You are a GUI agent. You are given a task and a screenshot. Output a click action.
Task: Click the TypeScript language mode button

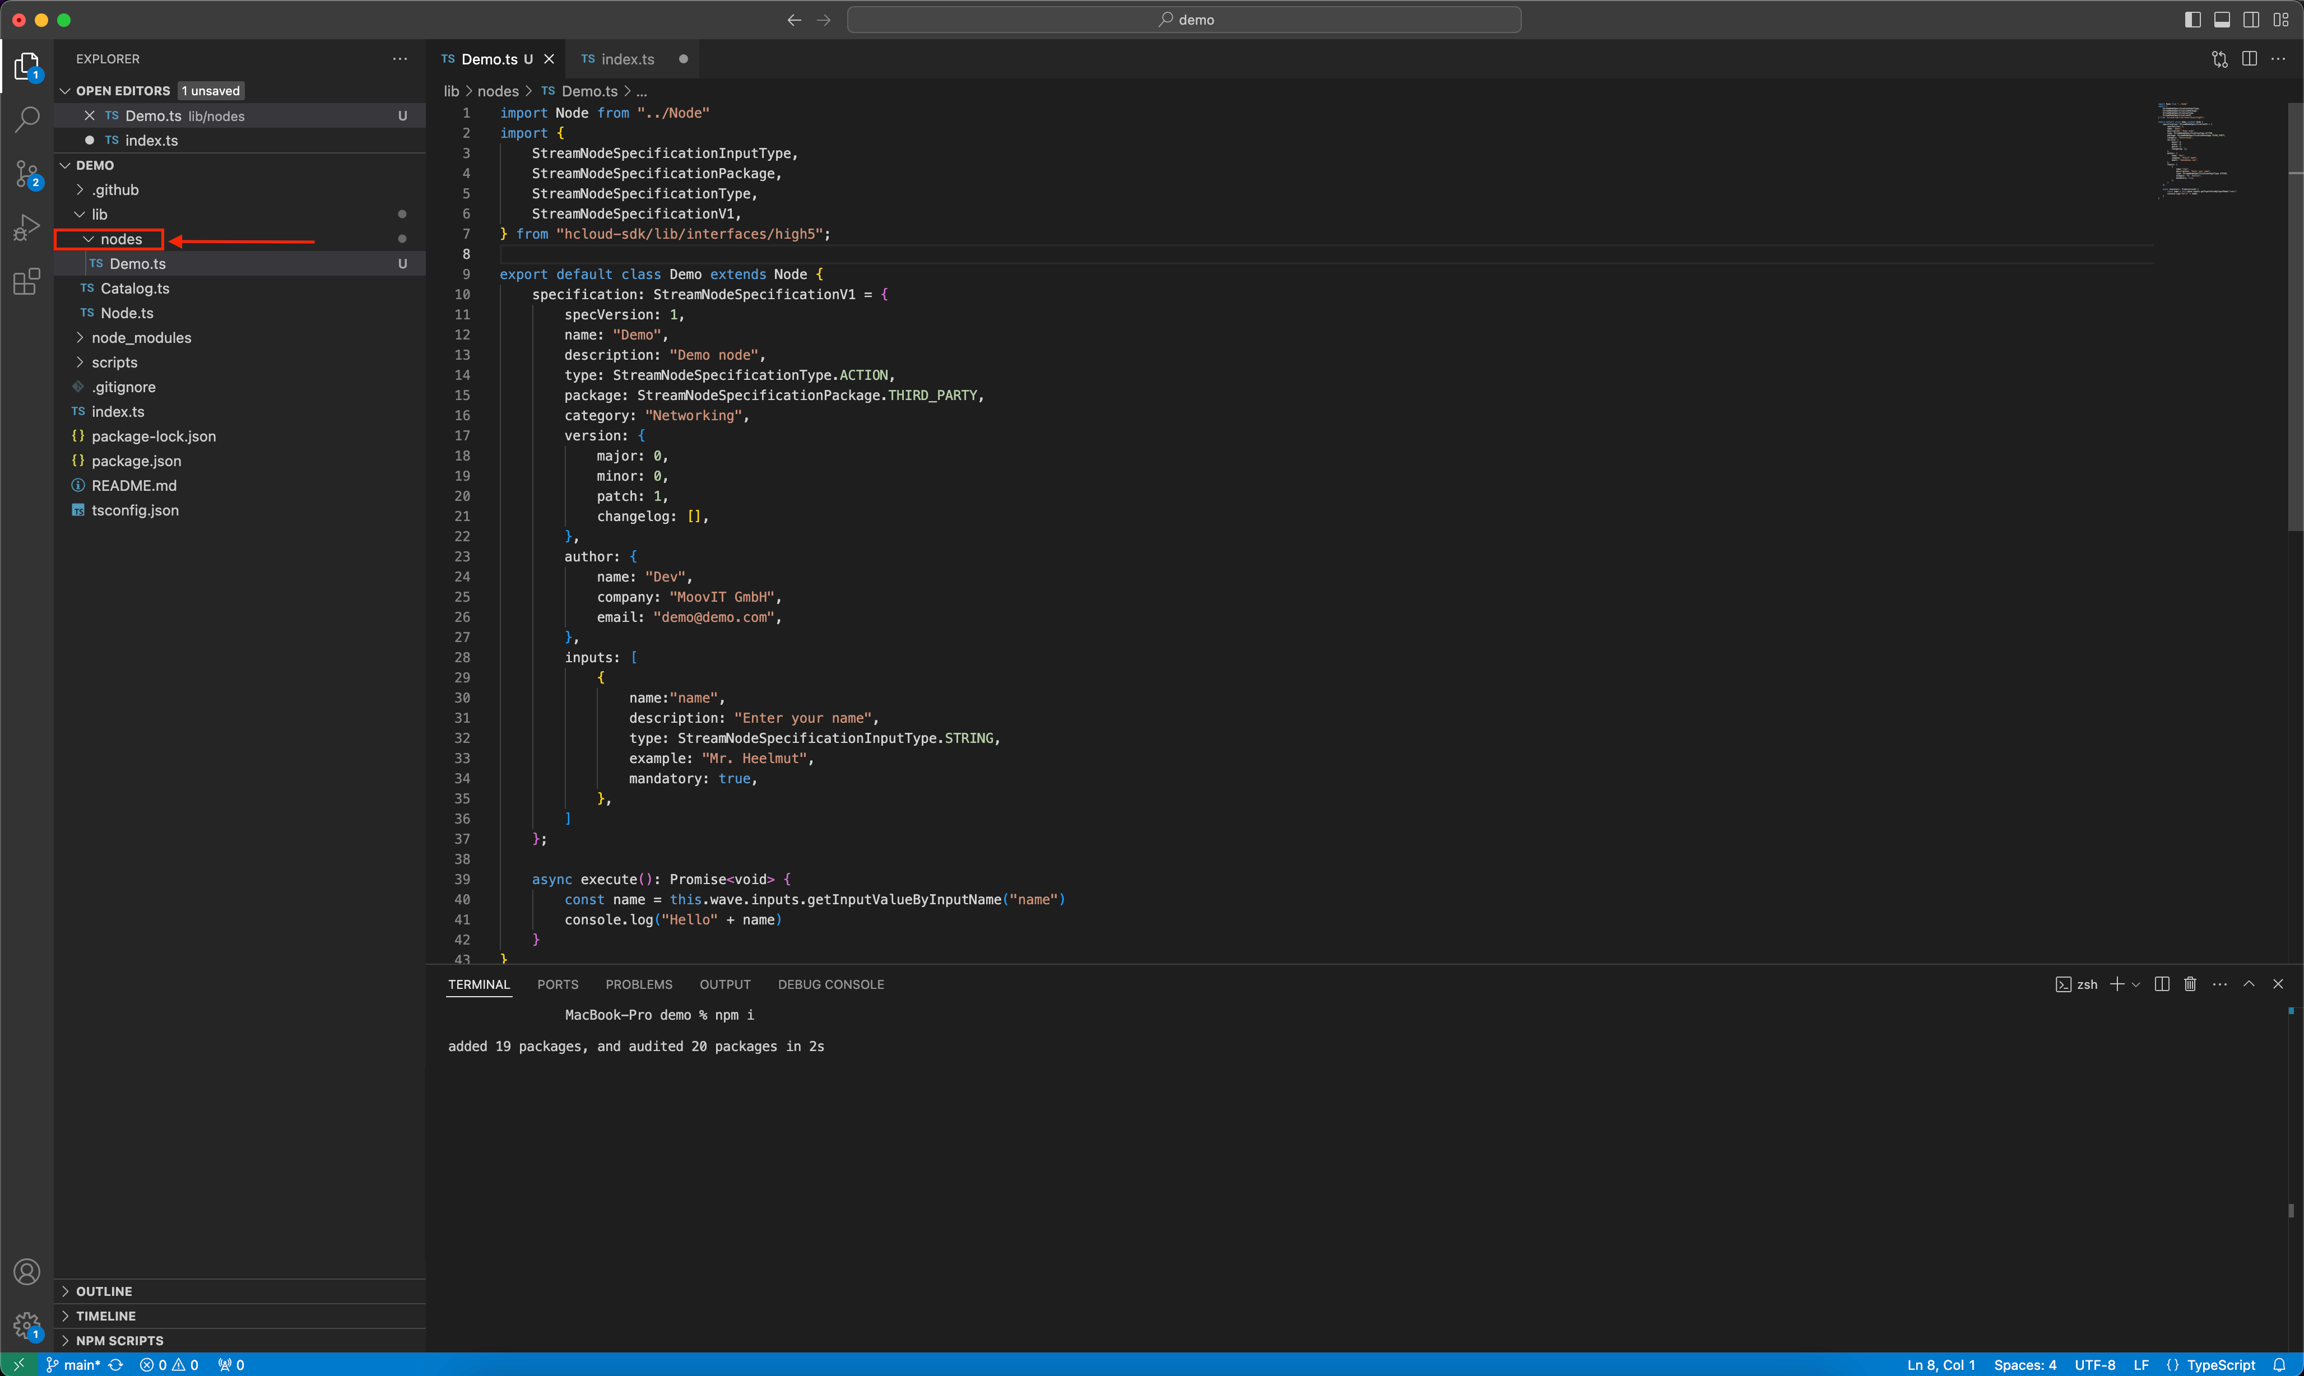pos(2220,1364)
